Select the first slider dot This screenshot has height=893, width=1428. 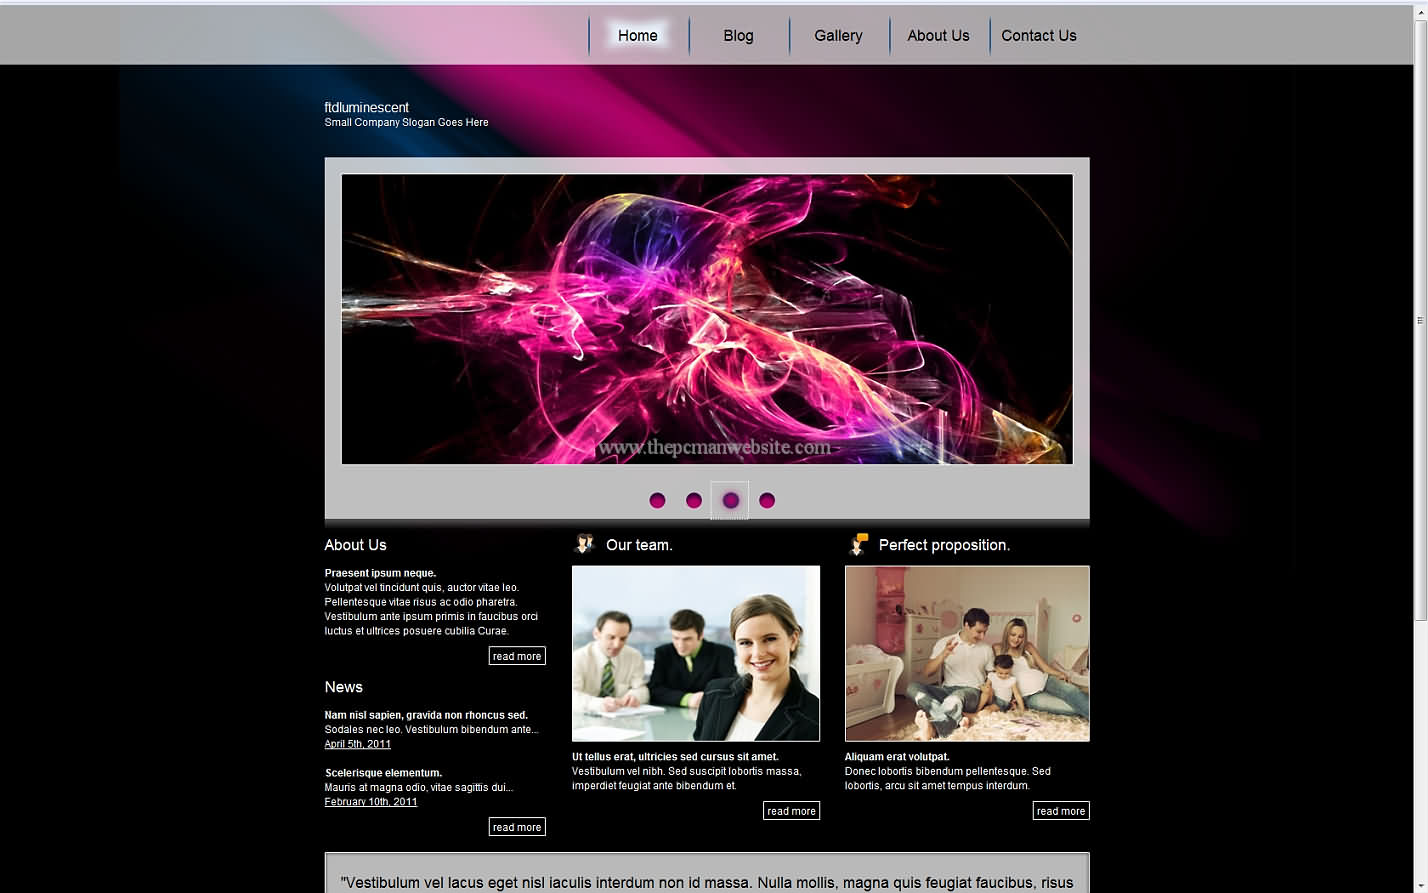click(x=657, y=500)
